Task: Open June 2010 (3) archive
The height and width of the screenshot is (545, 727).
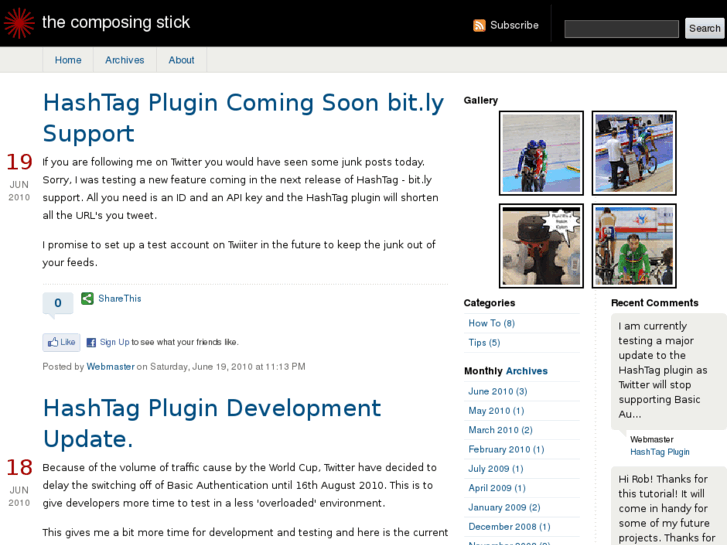Action: [x=497, y=391]
